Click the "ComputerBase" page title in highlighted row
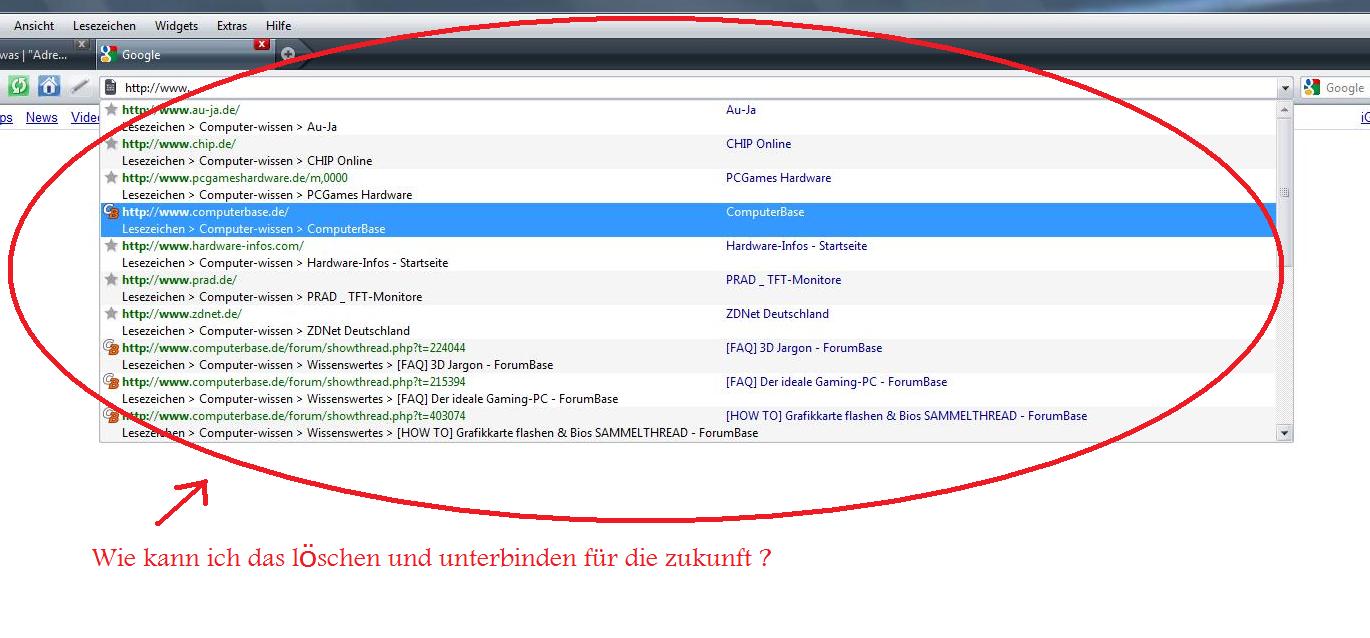The width and height of the screenshot is (1370, 638). coord(765,212)
